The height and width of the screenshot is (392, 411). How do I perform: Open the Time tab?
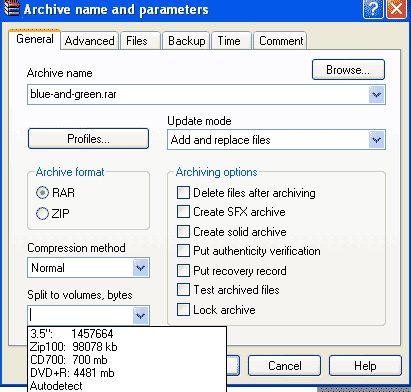231,41
